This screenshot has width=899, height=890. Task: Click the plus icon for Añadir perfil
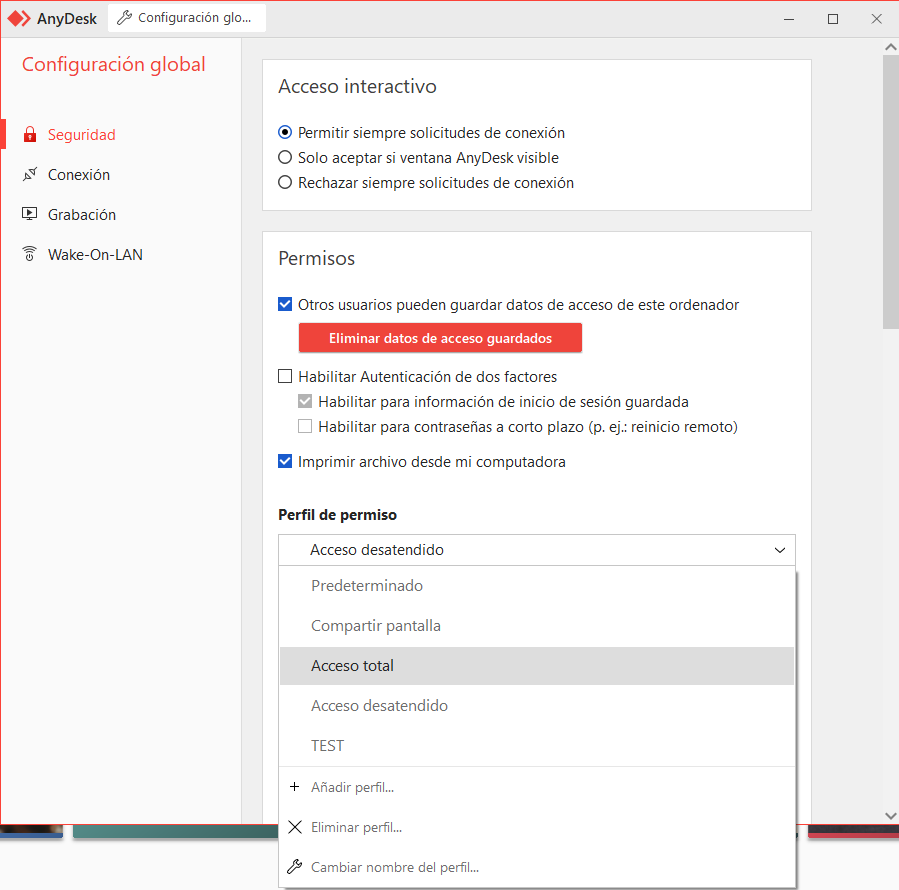click(295, 787)
